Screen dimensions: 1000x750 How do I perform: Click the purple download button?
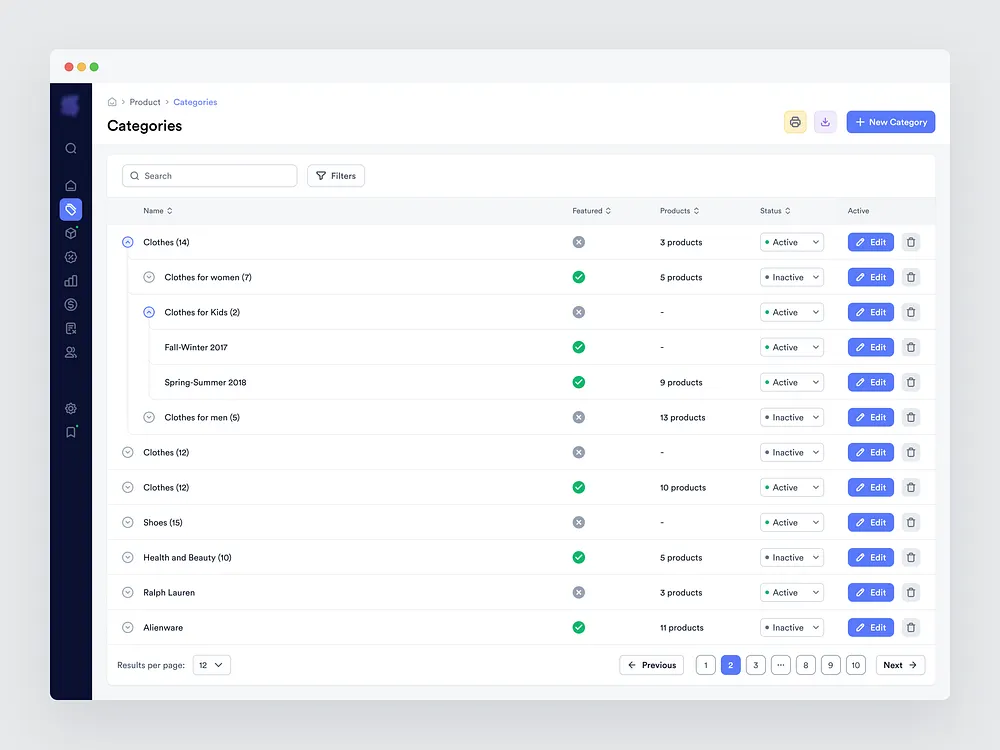(825, 122)
